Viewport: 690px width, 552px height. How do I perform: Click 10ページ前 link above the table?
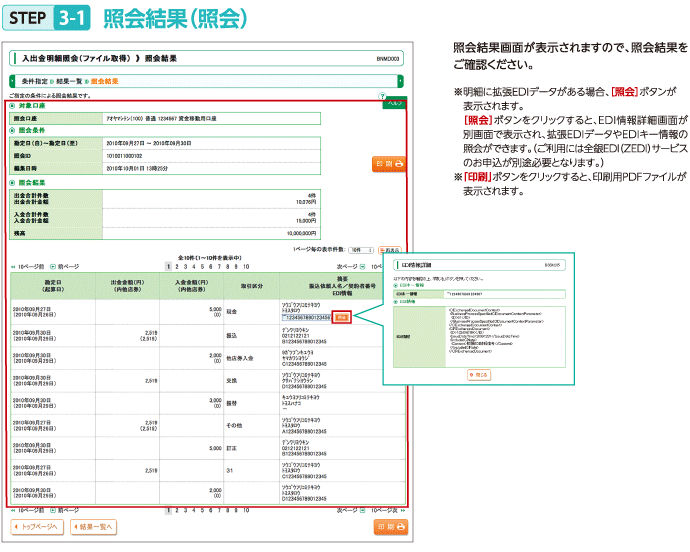click(27, 267)
